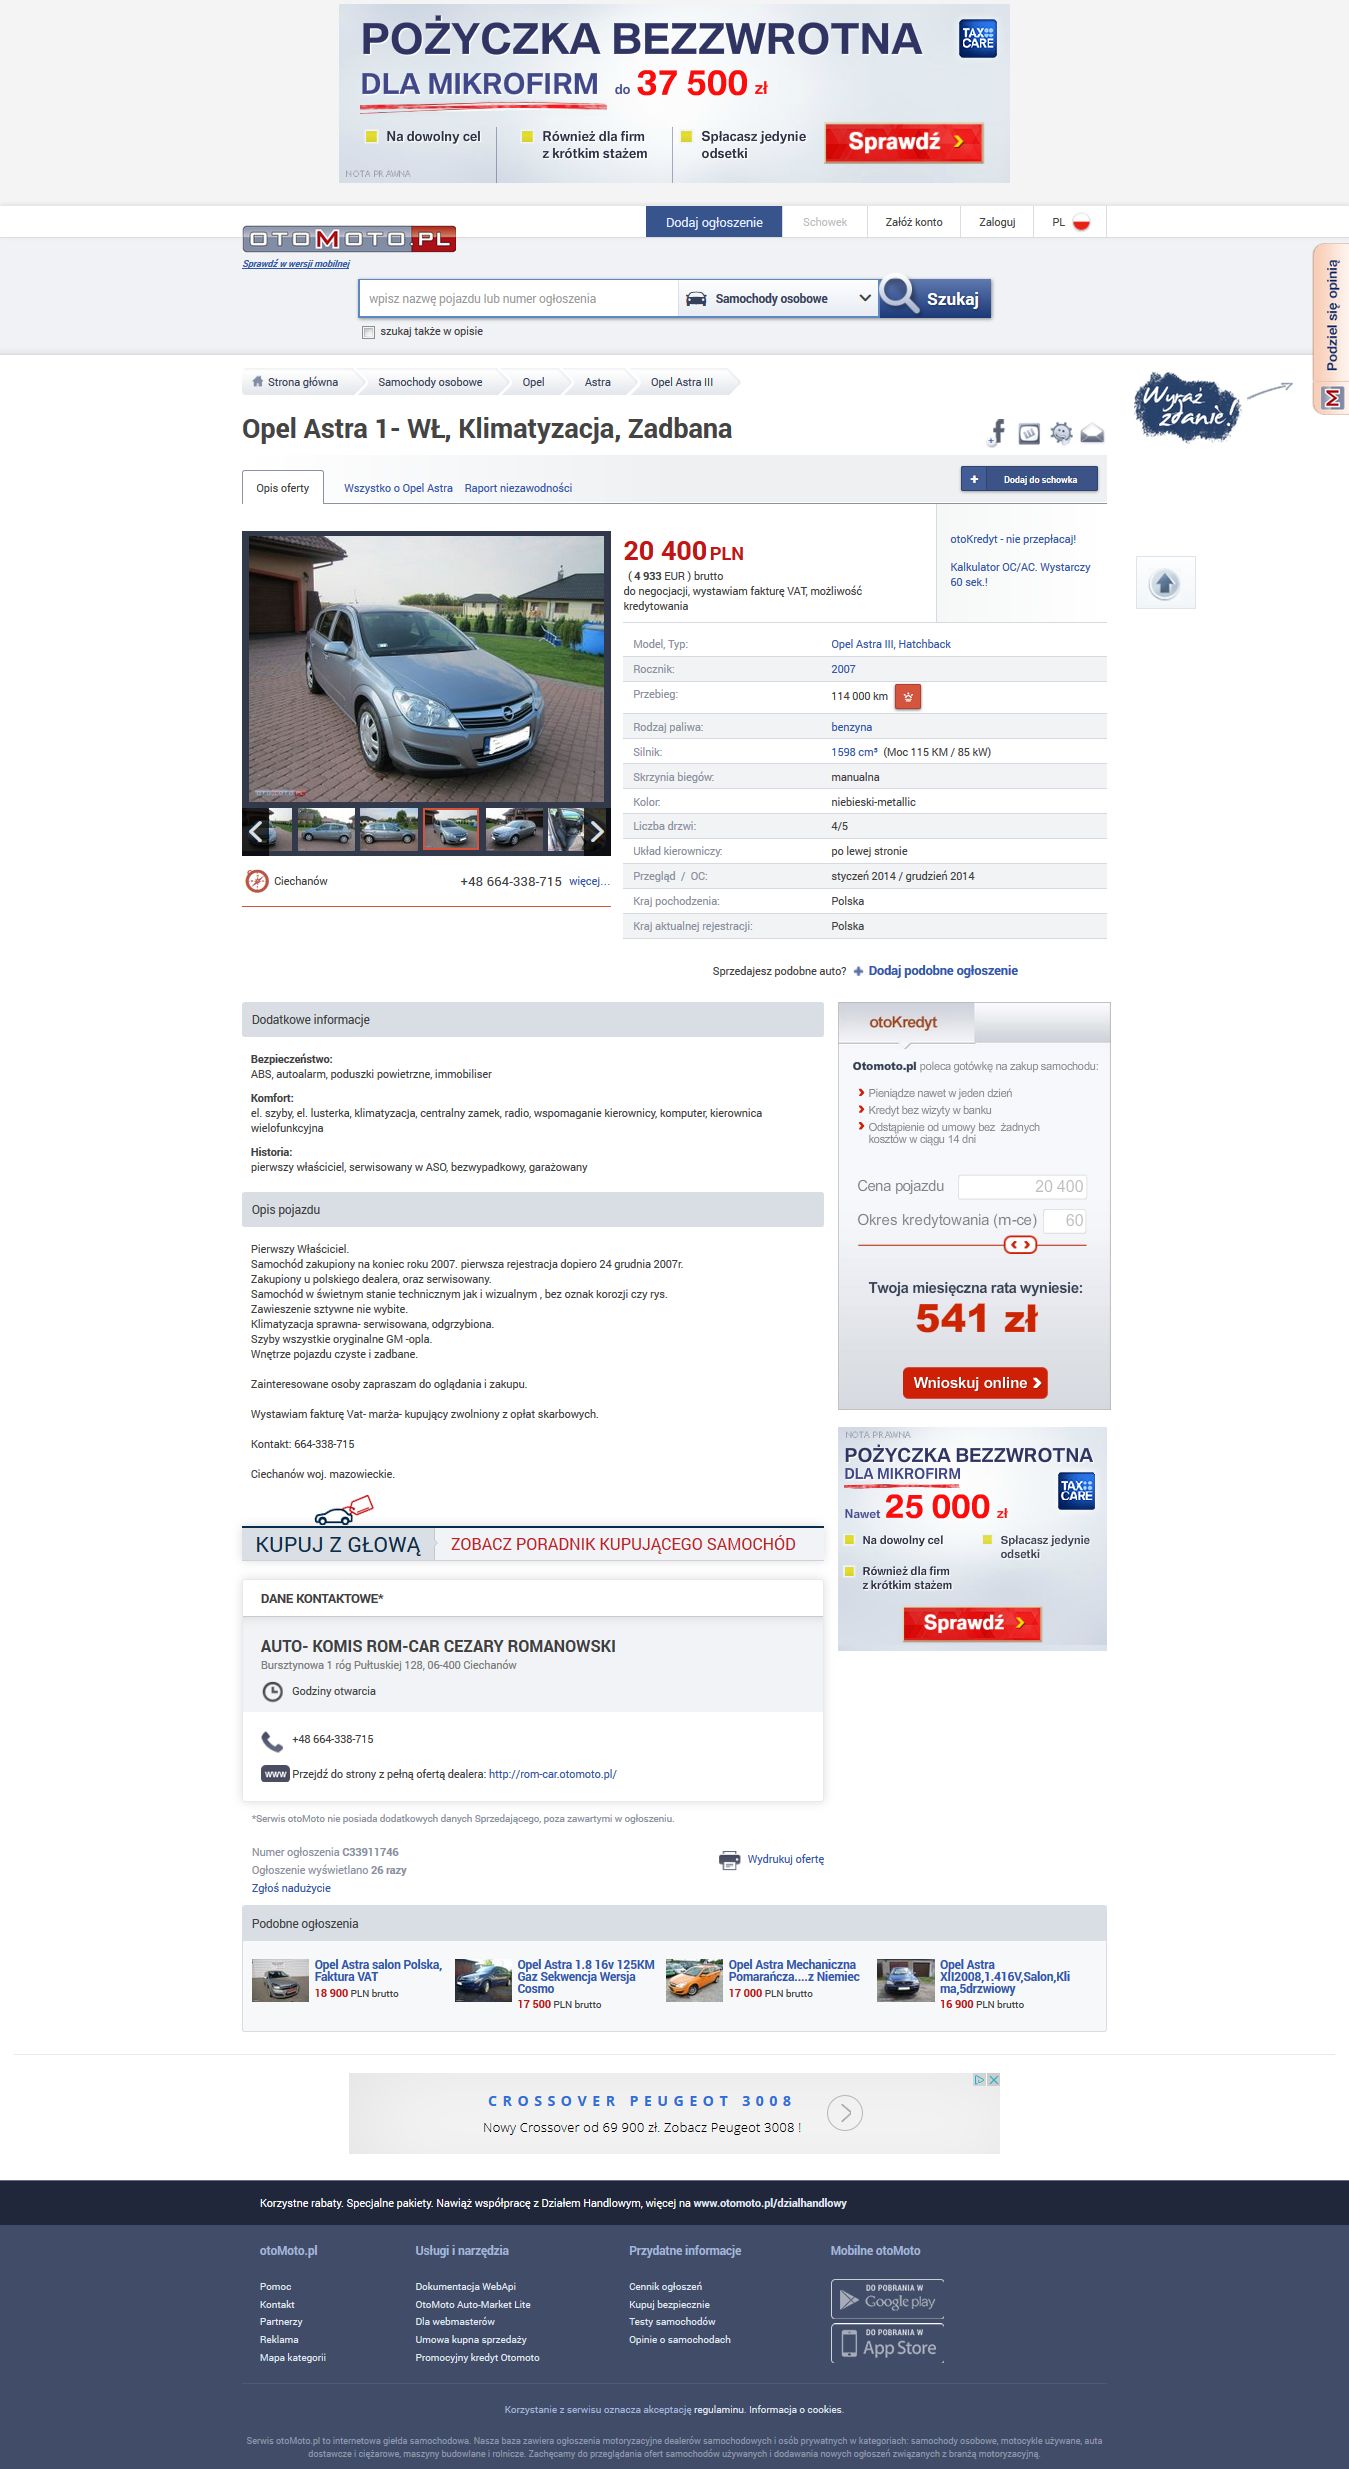This screenshot has height=2469, width=1349.
Task: Click the 'otoKredyt - nie przepłacać!' link
Action: click(x=1013, y=539)
